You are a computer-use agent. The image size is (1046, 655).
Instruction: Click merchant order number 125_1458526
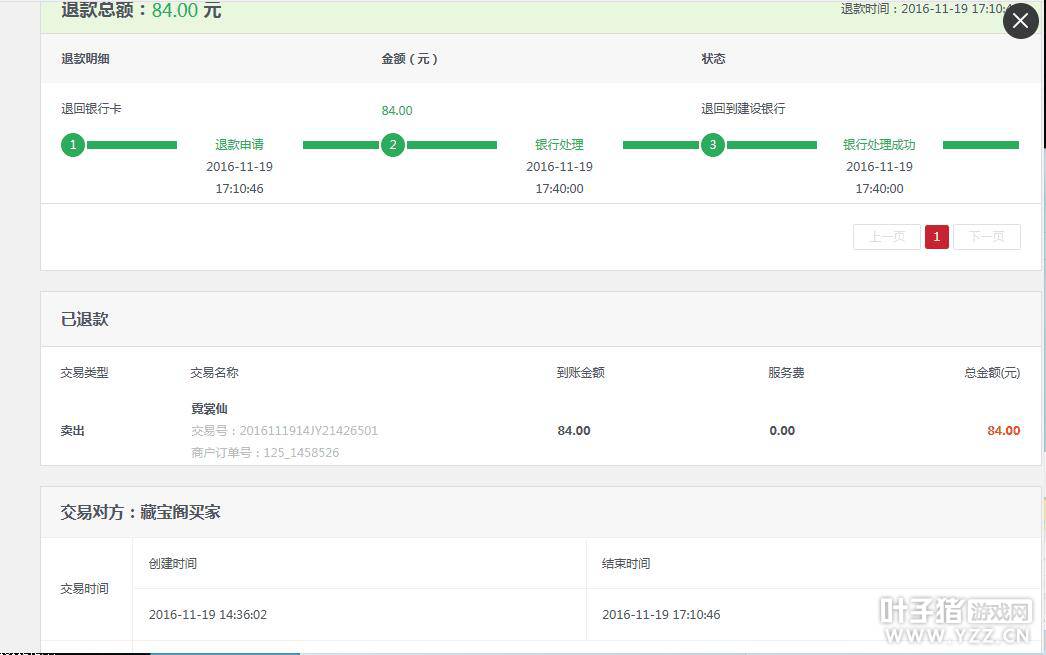265,453
